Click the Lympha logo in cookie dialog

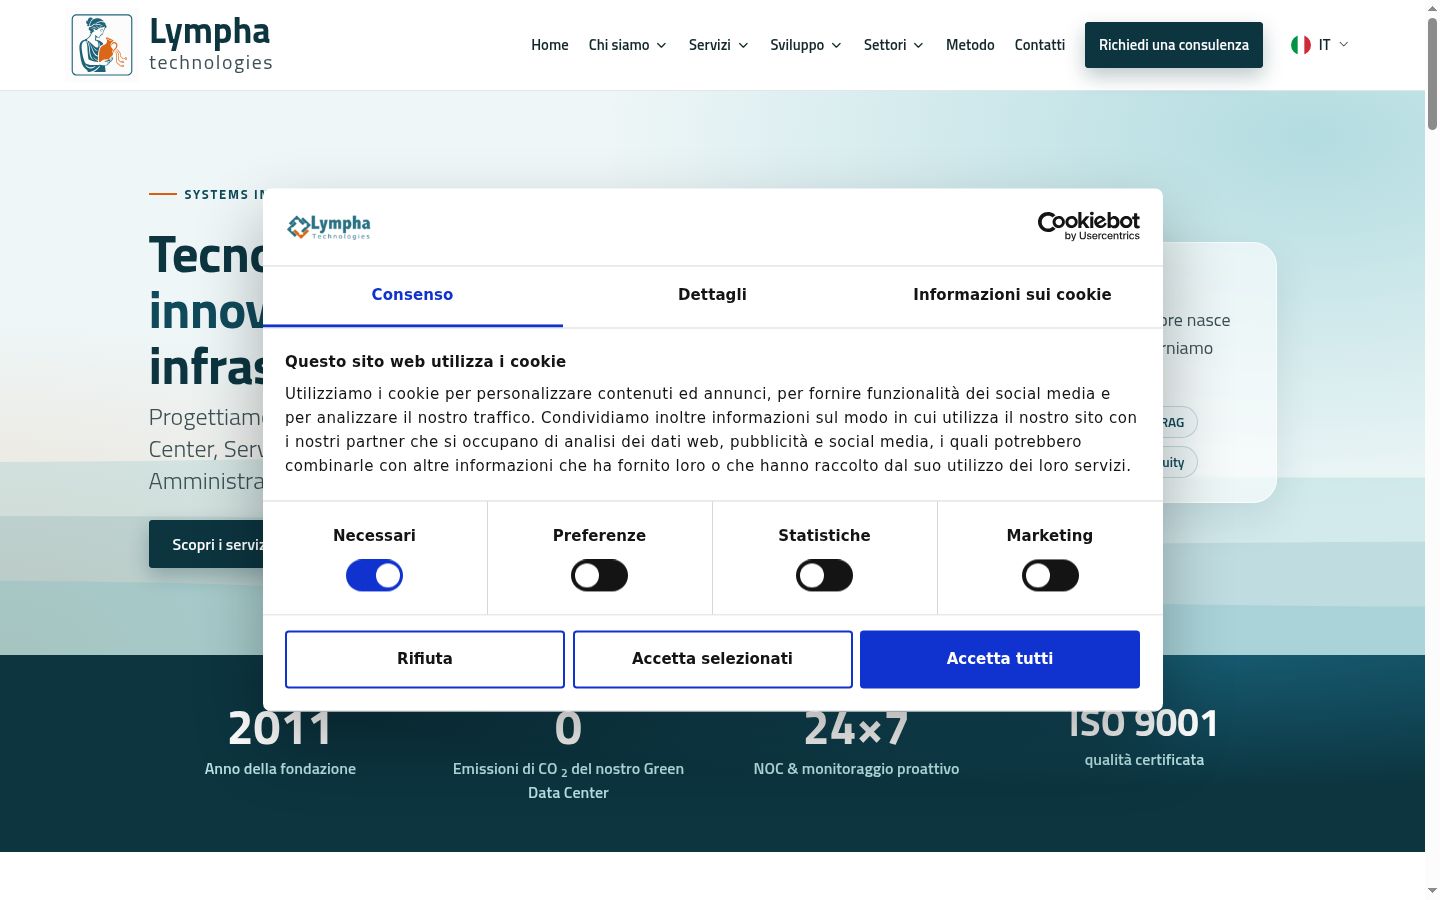pyautogui.click(x=329, y=227)
